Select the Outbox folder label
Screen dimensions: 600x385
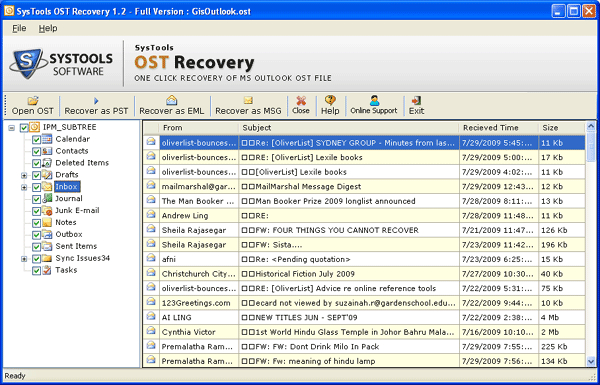pos(69,234)
